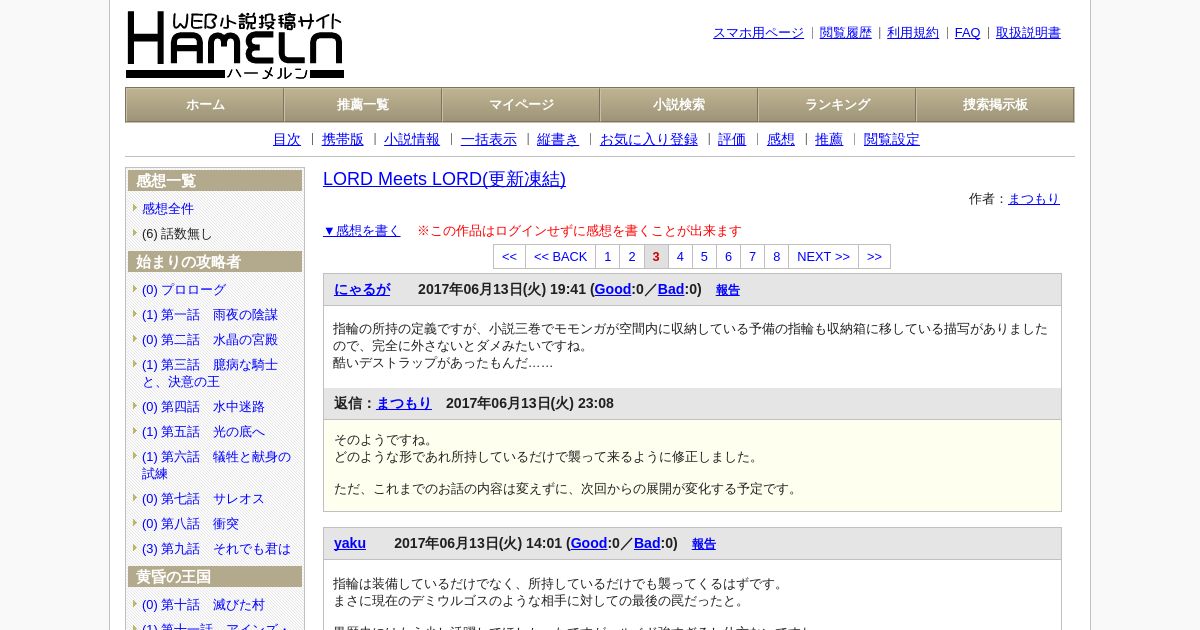The width and height of the screenshot is (1200, 630).
Task: Open 小説情報 in the sub menu
Action: (x=412, y=140)
